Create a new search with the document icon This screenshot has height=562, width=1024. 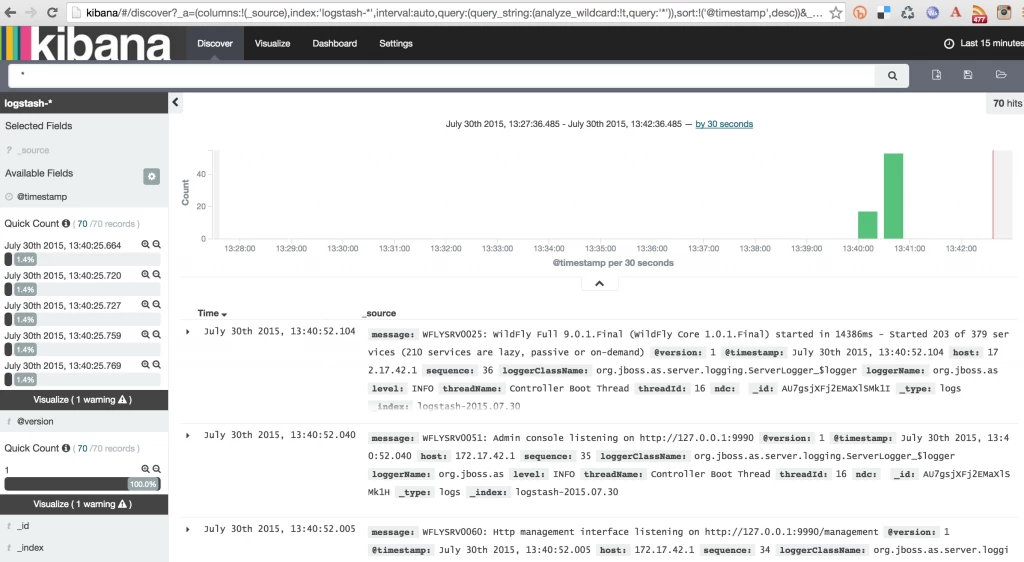(x=936, y=75)
